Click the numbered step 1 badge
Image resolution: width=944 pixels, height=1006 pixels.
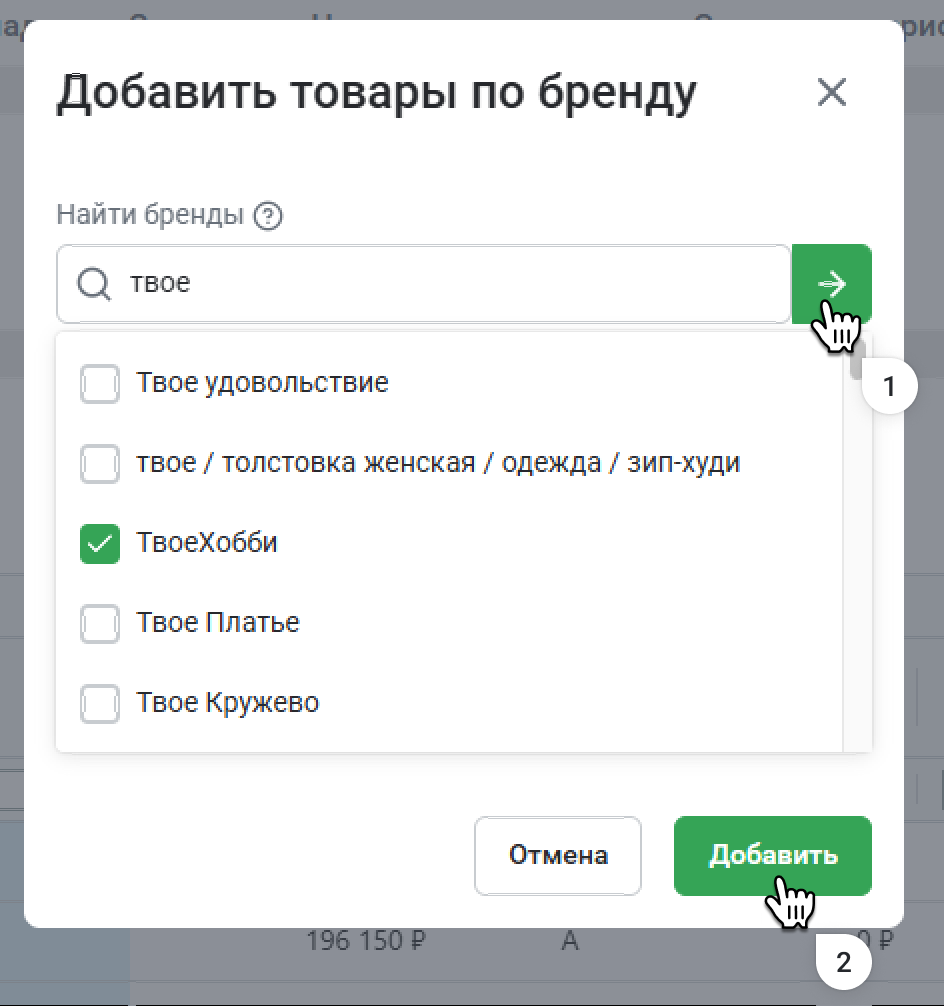[890, 385]
